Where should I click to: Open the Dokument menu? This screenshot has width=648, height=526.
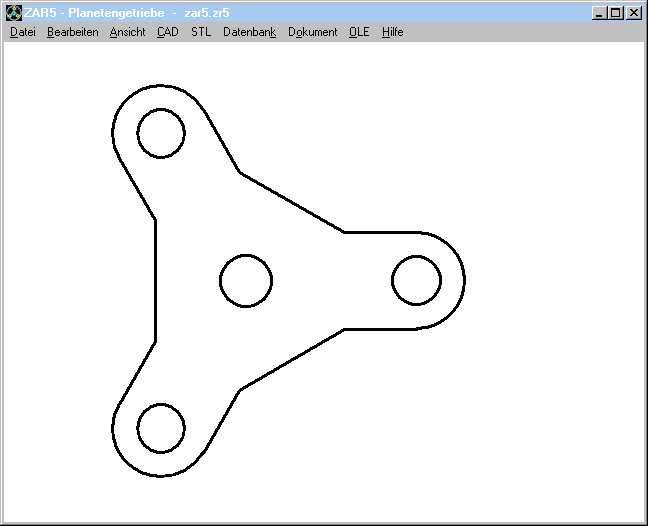pyautogui.click(x=312, y=32)
